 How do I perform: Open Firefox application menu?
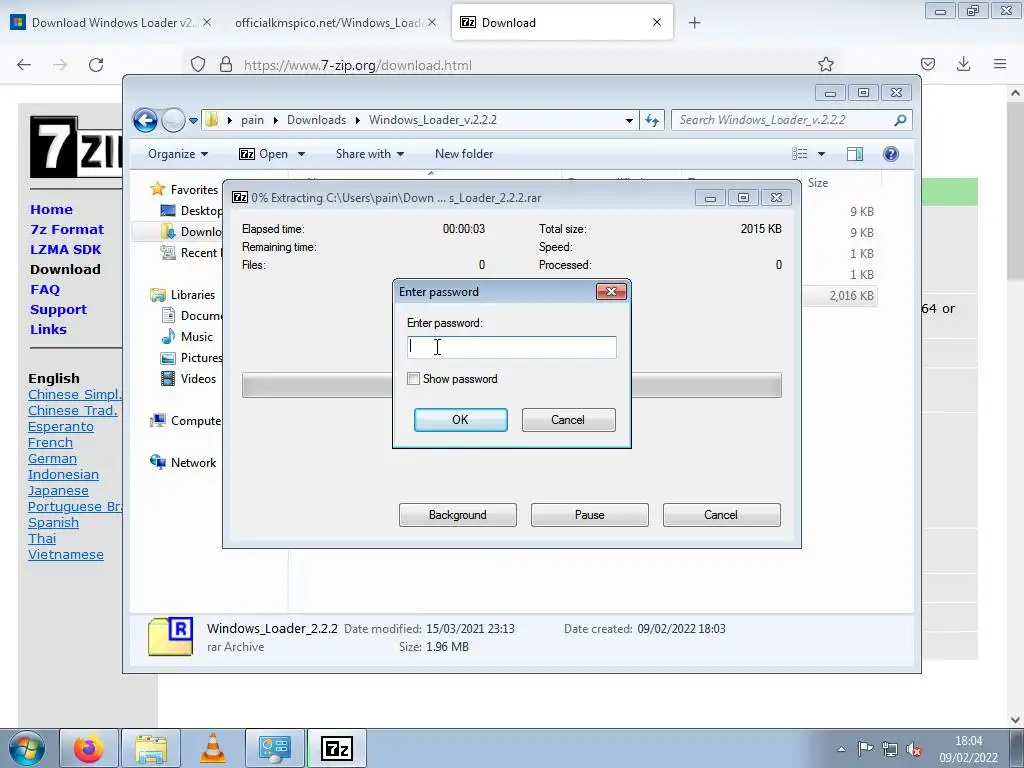(x=1000, y=64)
